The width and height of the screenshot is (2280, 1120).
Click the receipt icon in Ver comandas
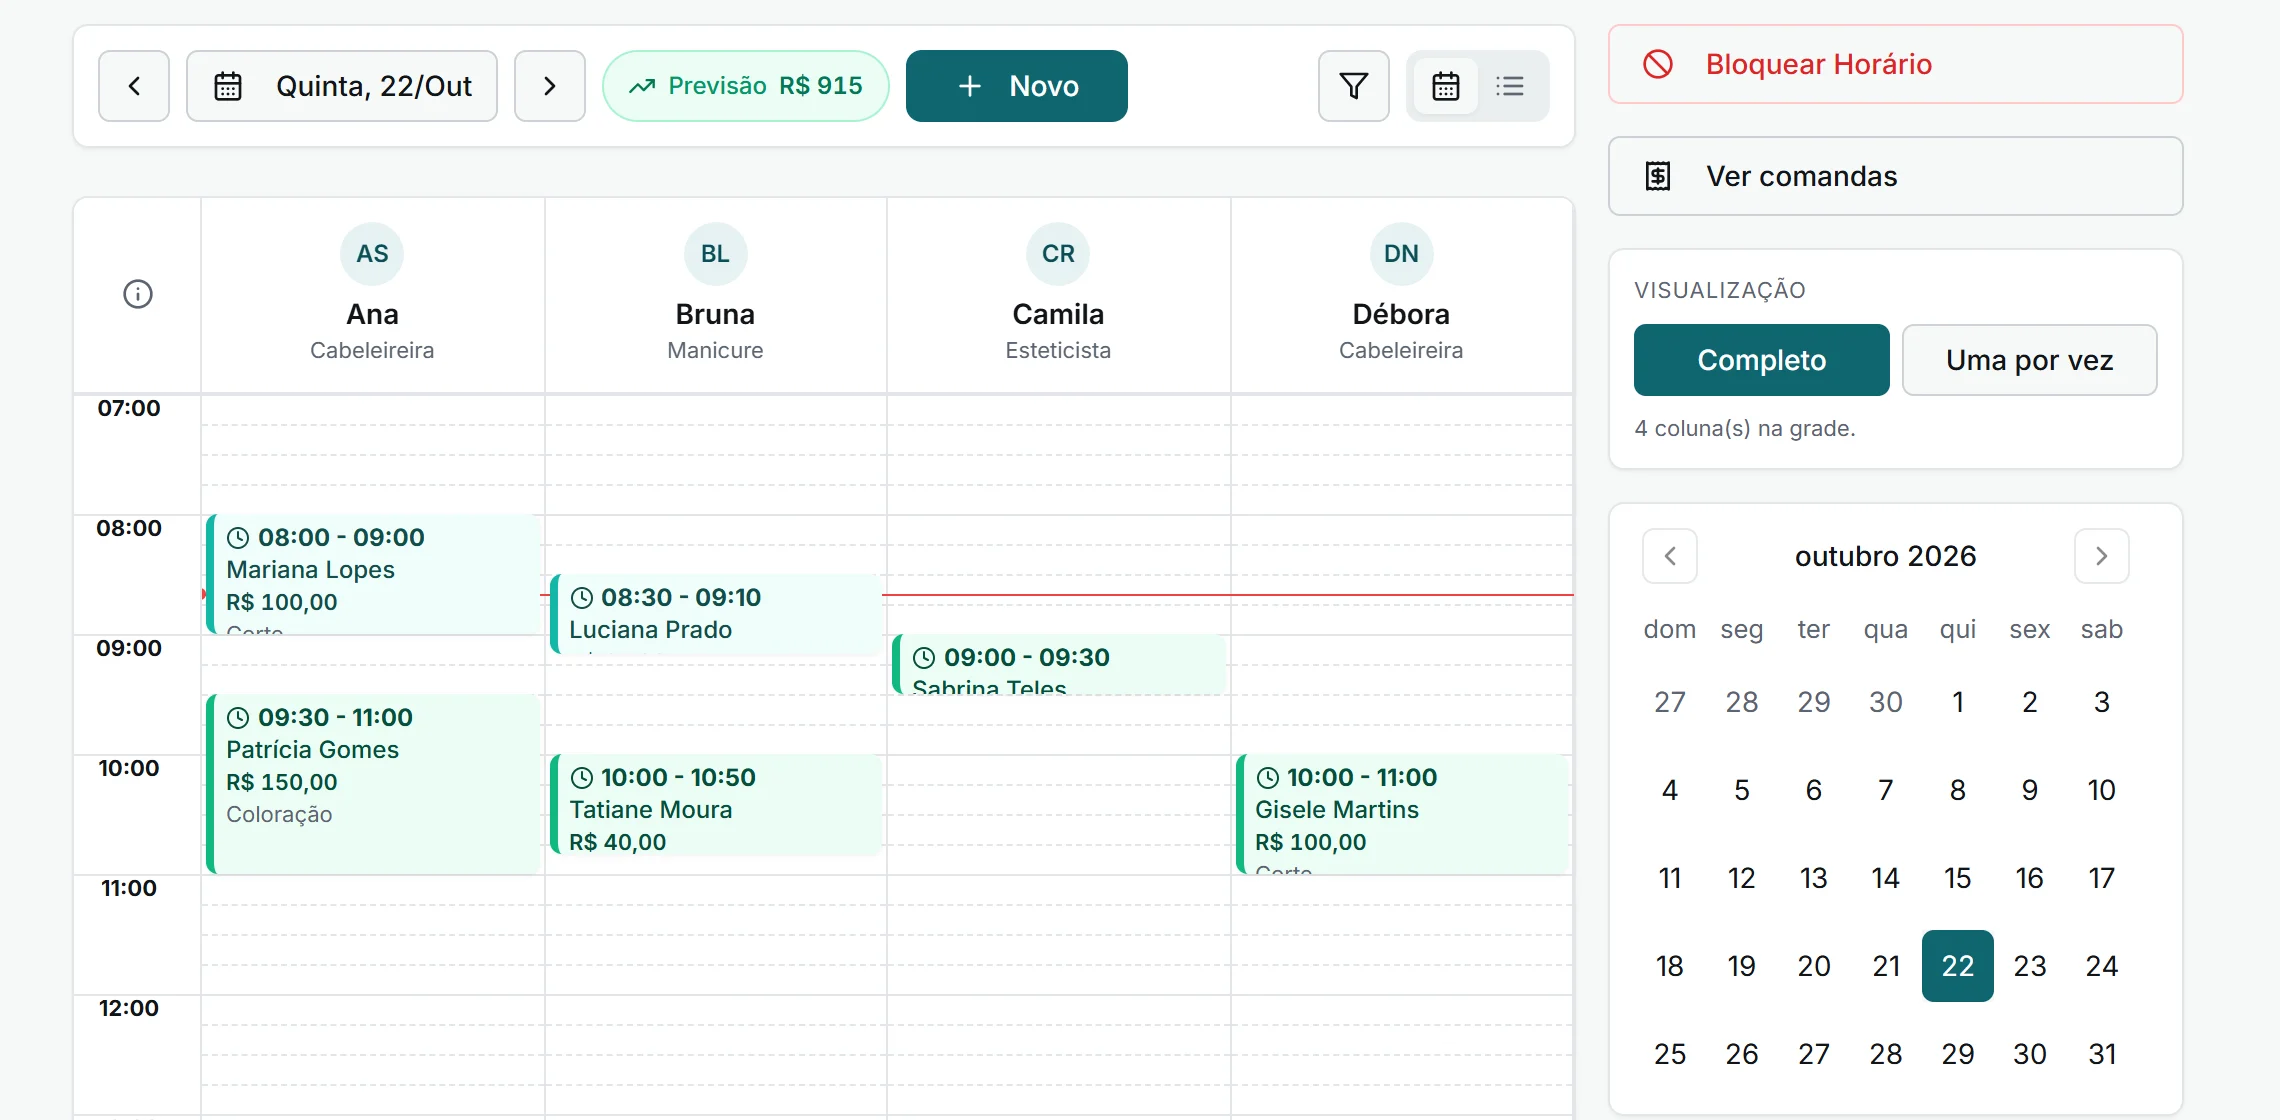(x=1658, y=176)
